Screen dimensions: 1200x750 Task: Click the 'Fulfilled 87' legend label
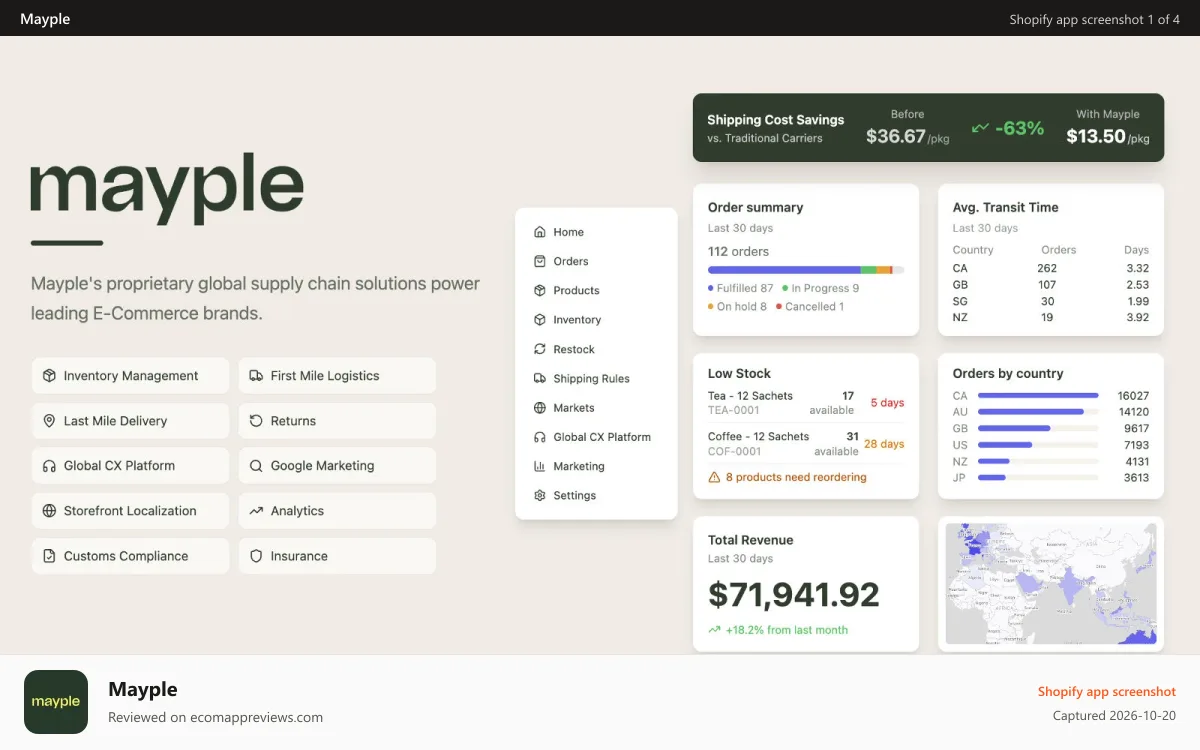[745, 289]
